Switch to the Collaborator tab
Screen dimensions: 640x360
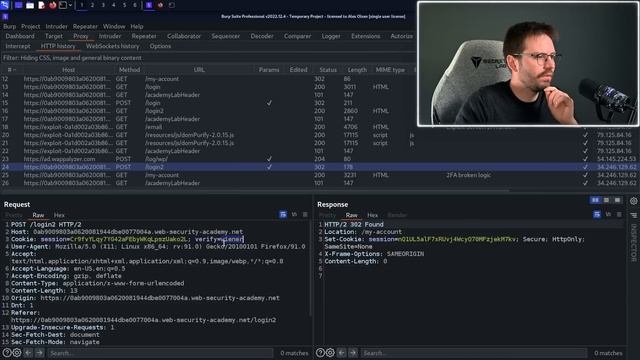point(184,36)
